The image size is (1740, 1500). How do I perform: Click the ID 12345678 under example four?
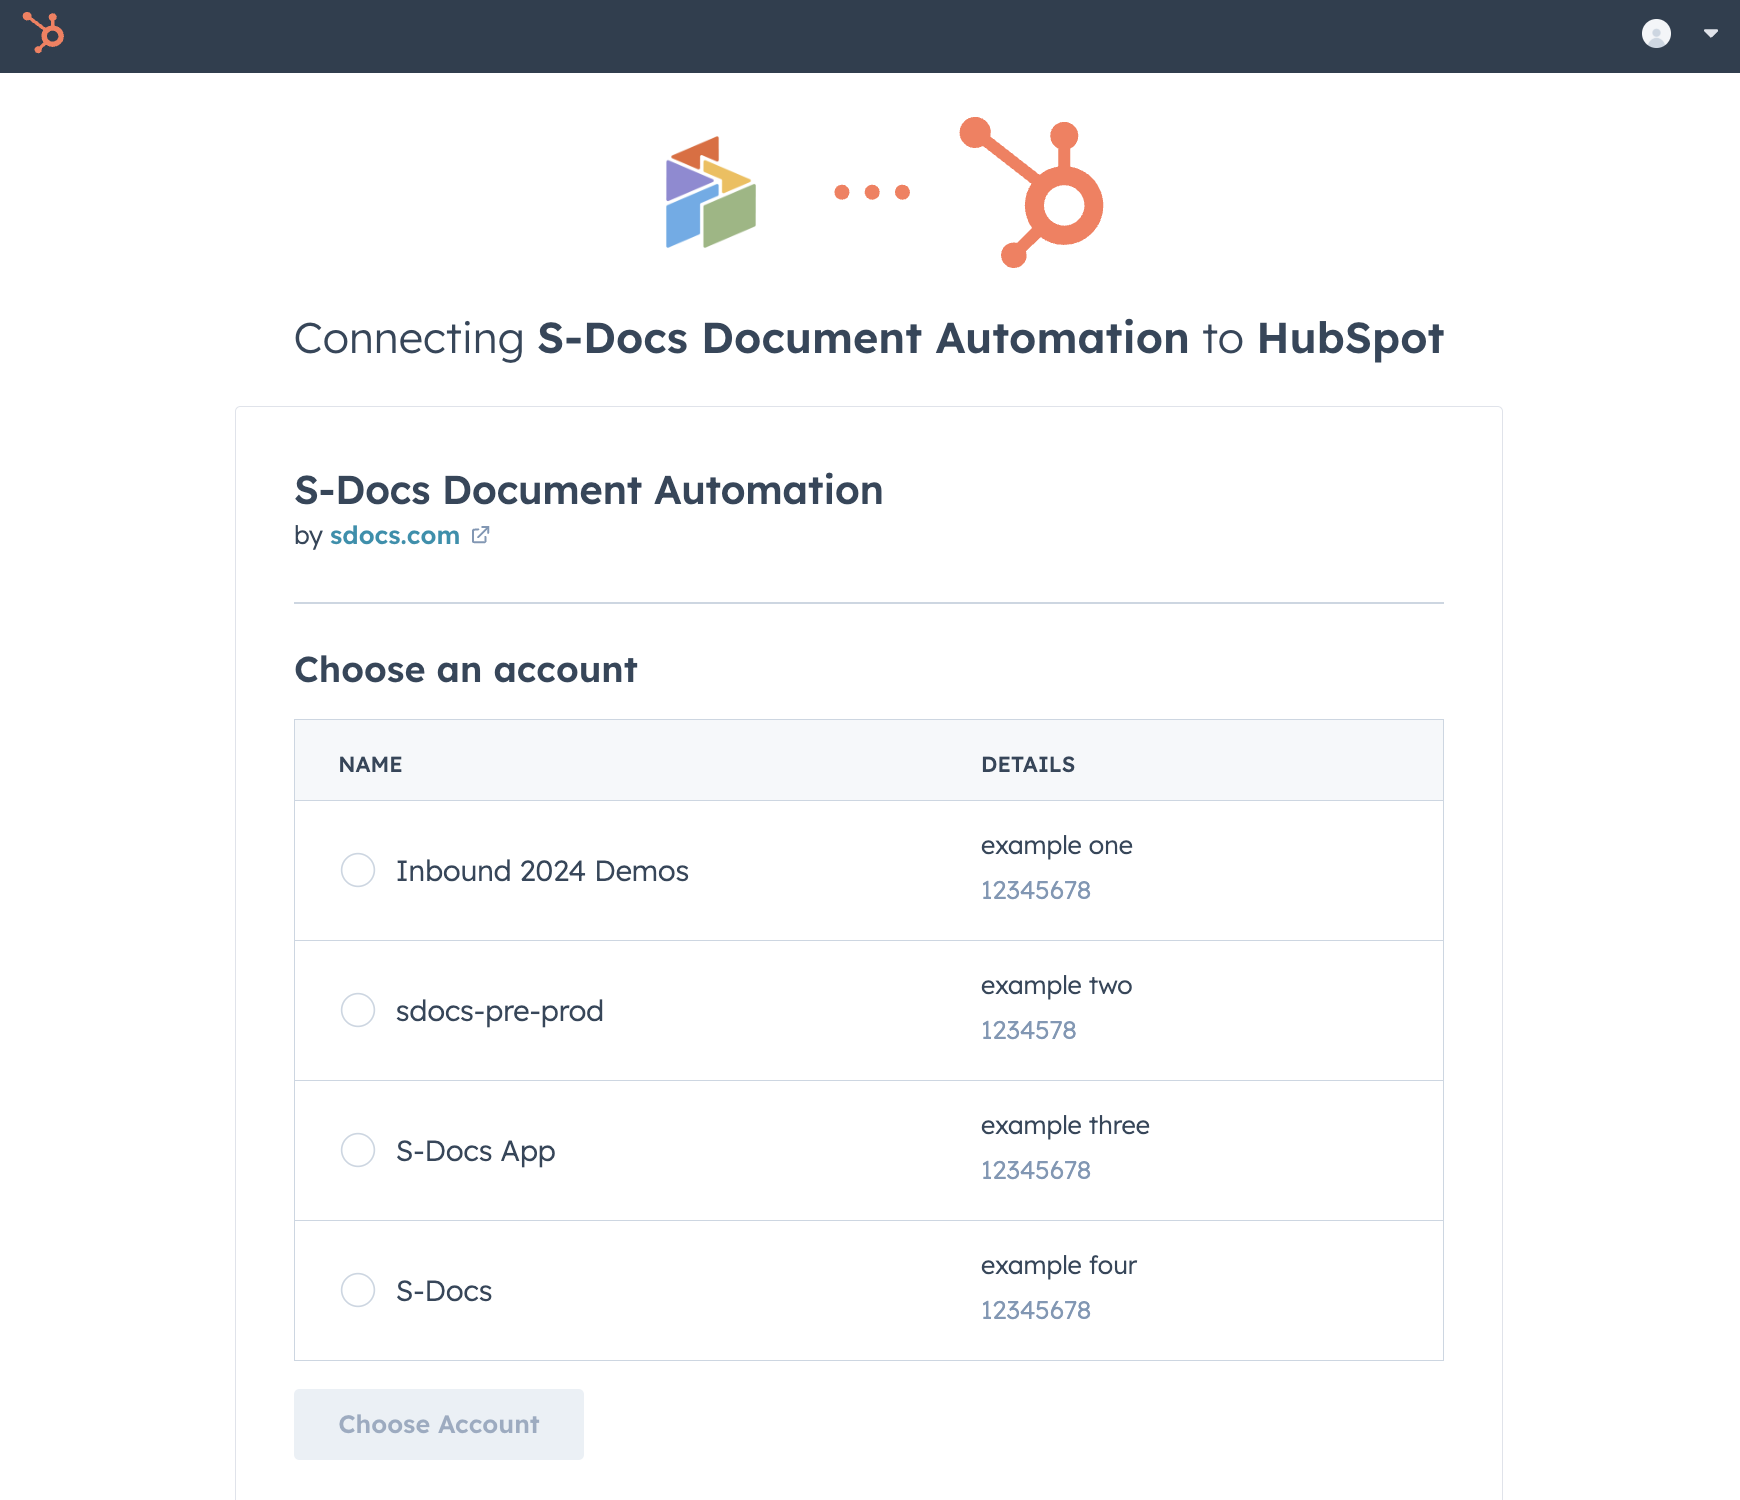(x=1036, y=1310)
